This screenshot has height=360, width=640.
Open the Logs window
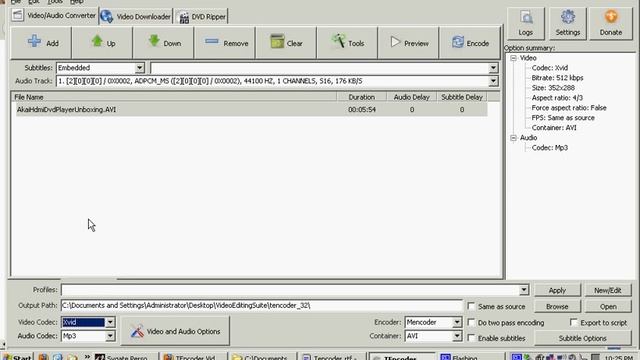click(526, 23)
